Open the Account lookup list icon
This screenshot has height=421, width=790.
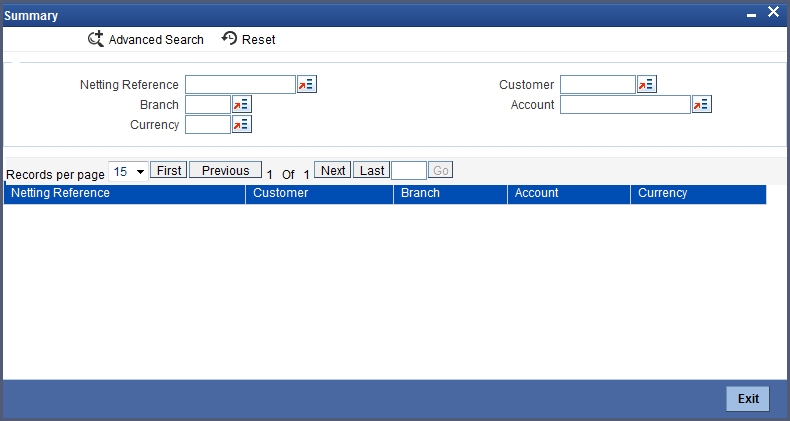click(702, 105)
